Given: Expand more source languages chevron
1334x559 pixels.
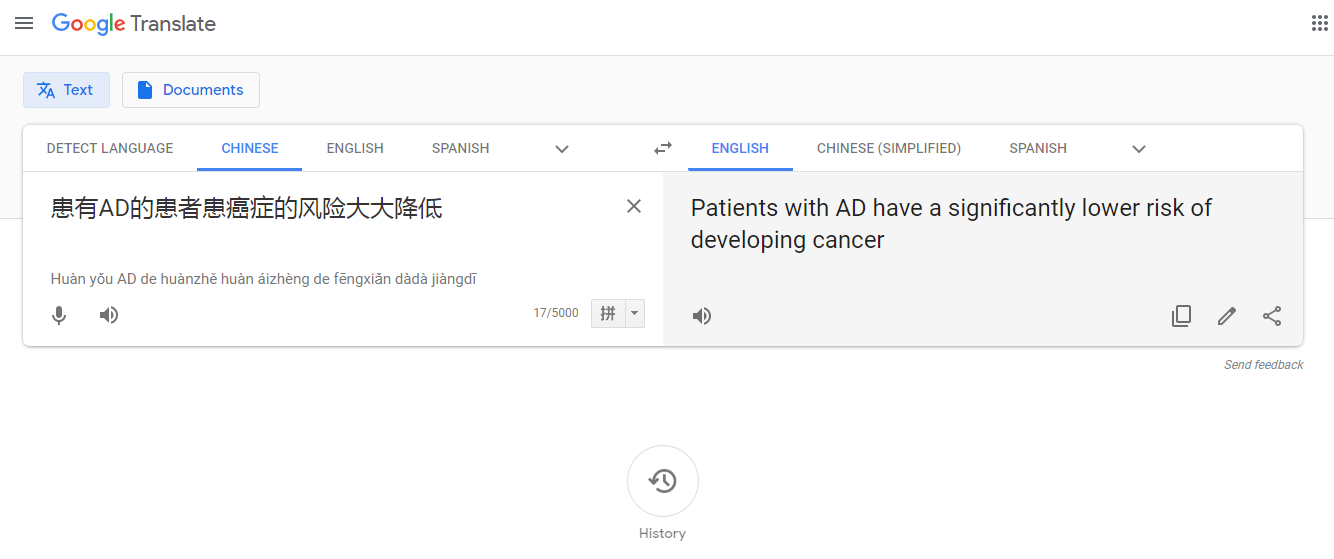Looking at the screenshot, I should [562, 149].
